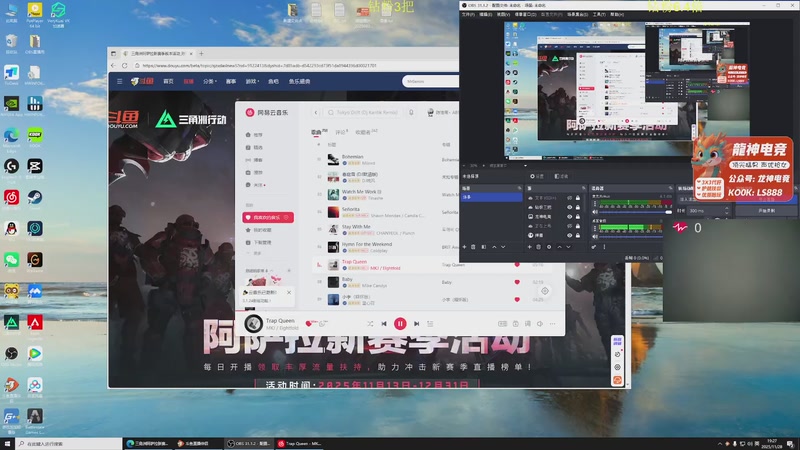Unlike the Baby song row heart

pyautogui.click(x=517, y=282)
